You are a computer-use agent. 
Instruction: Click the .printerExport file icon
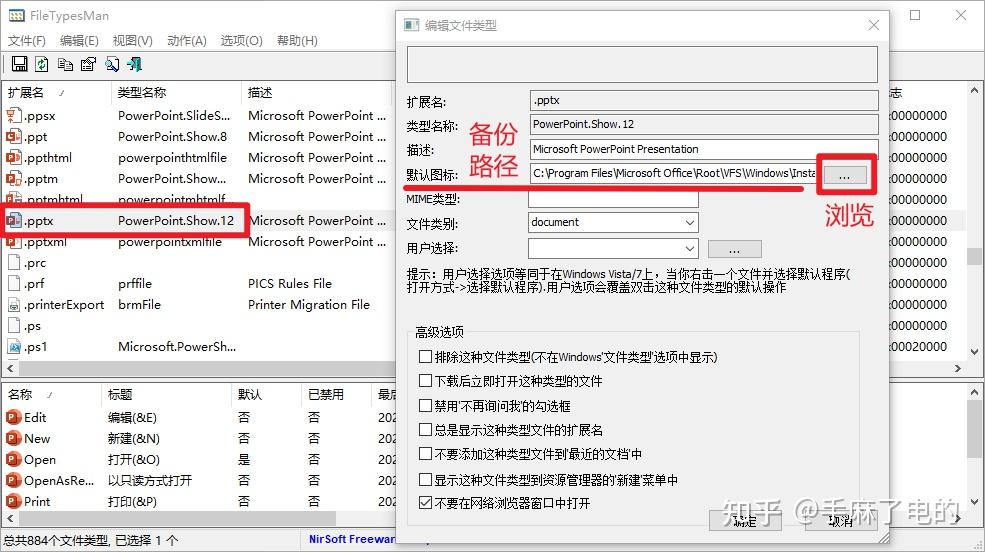(14, 305)
